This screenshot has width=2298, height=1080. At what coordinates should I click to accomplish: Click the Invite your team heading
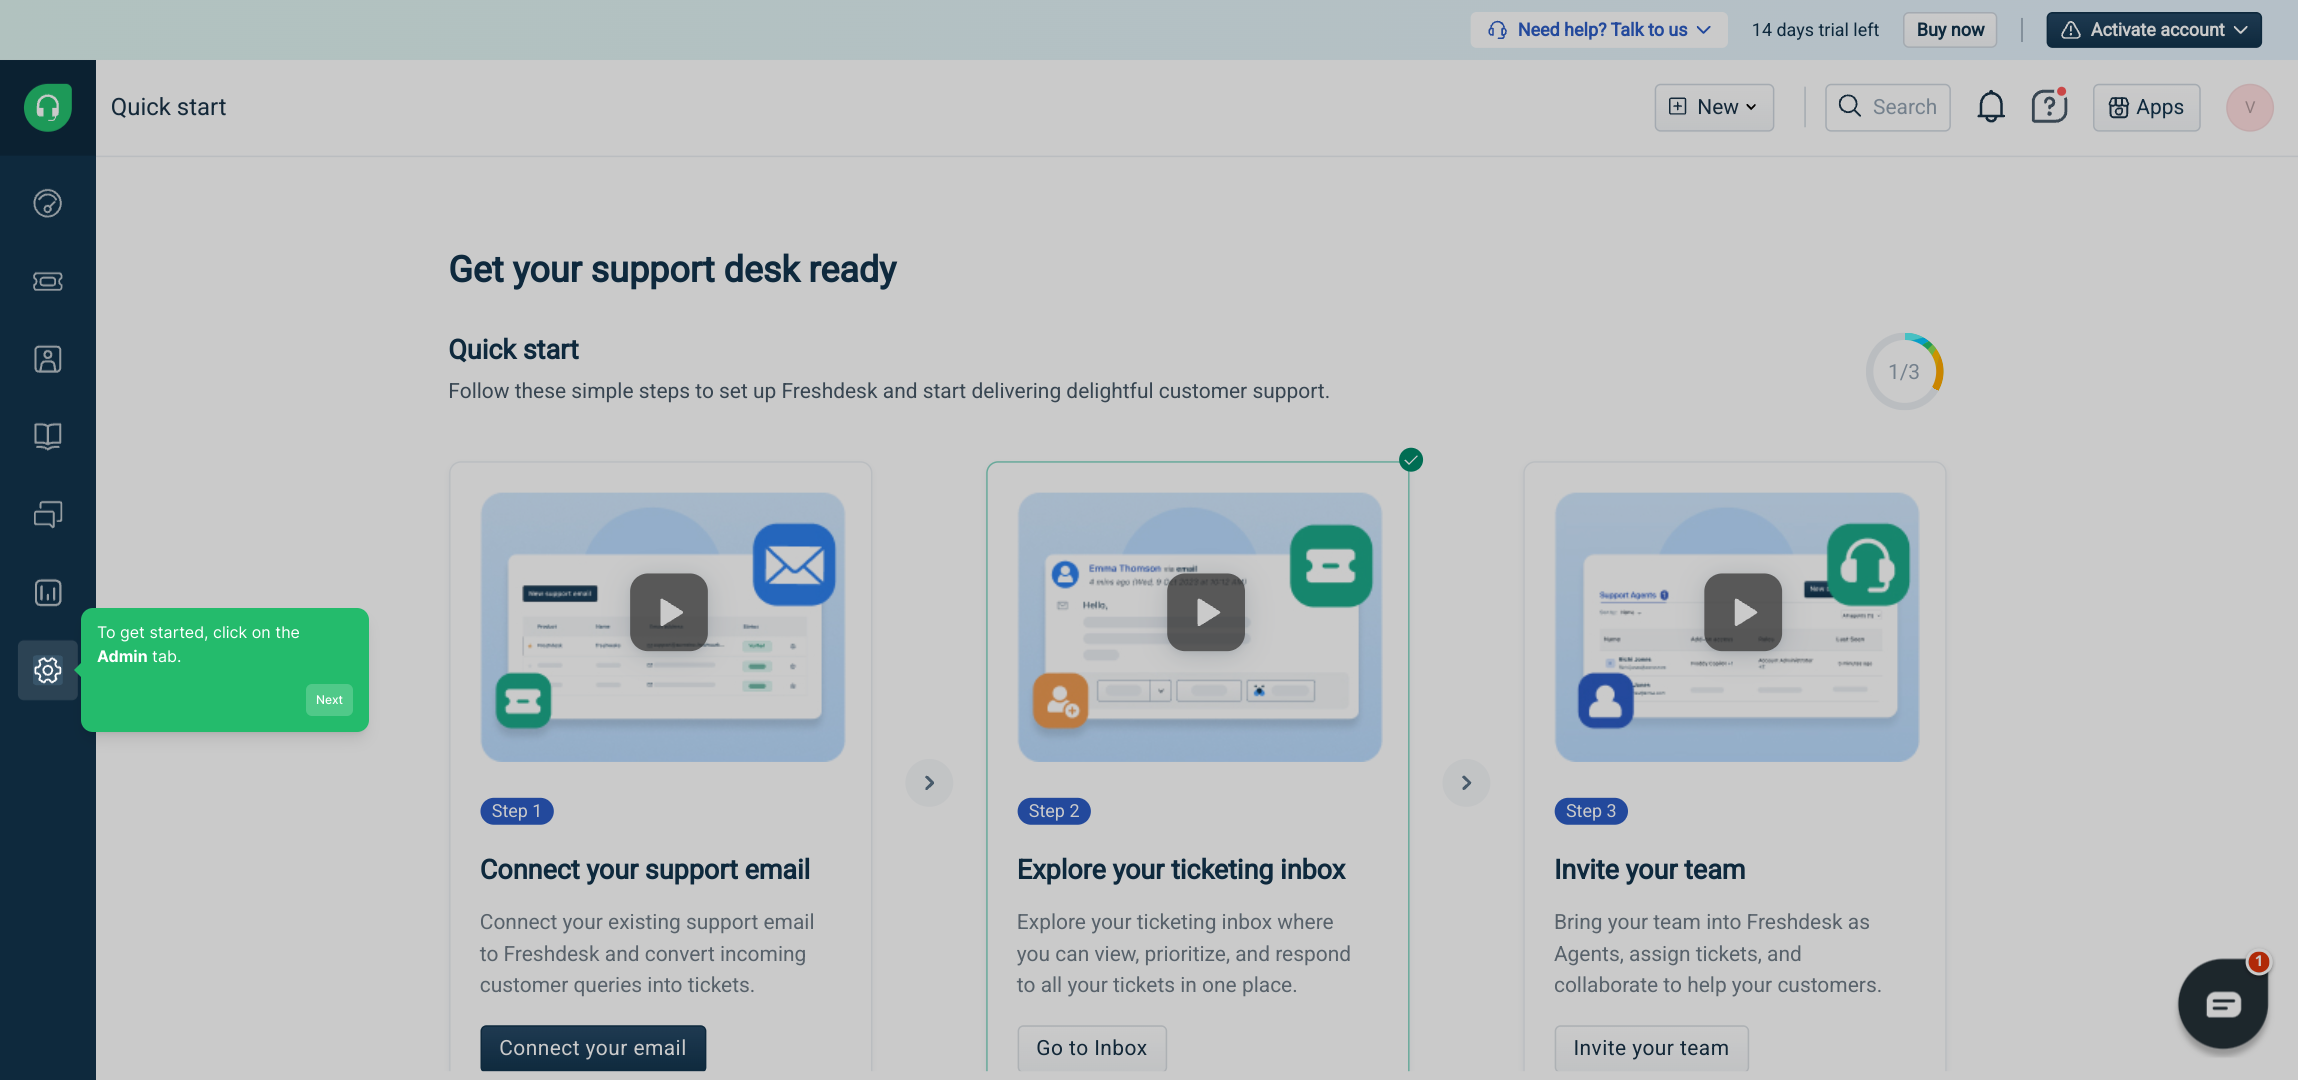tap(1650, 870)
